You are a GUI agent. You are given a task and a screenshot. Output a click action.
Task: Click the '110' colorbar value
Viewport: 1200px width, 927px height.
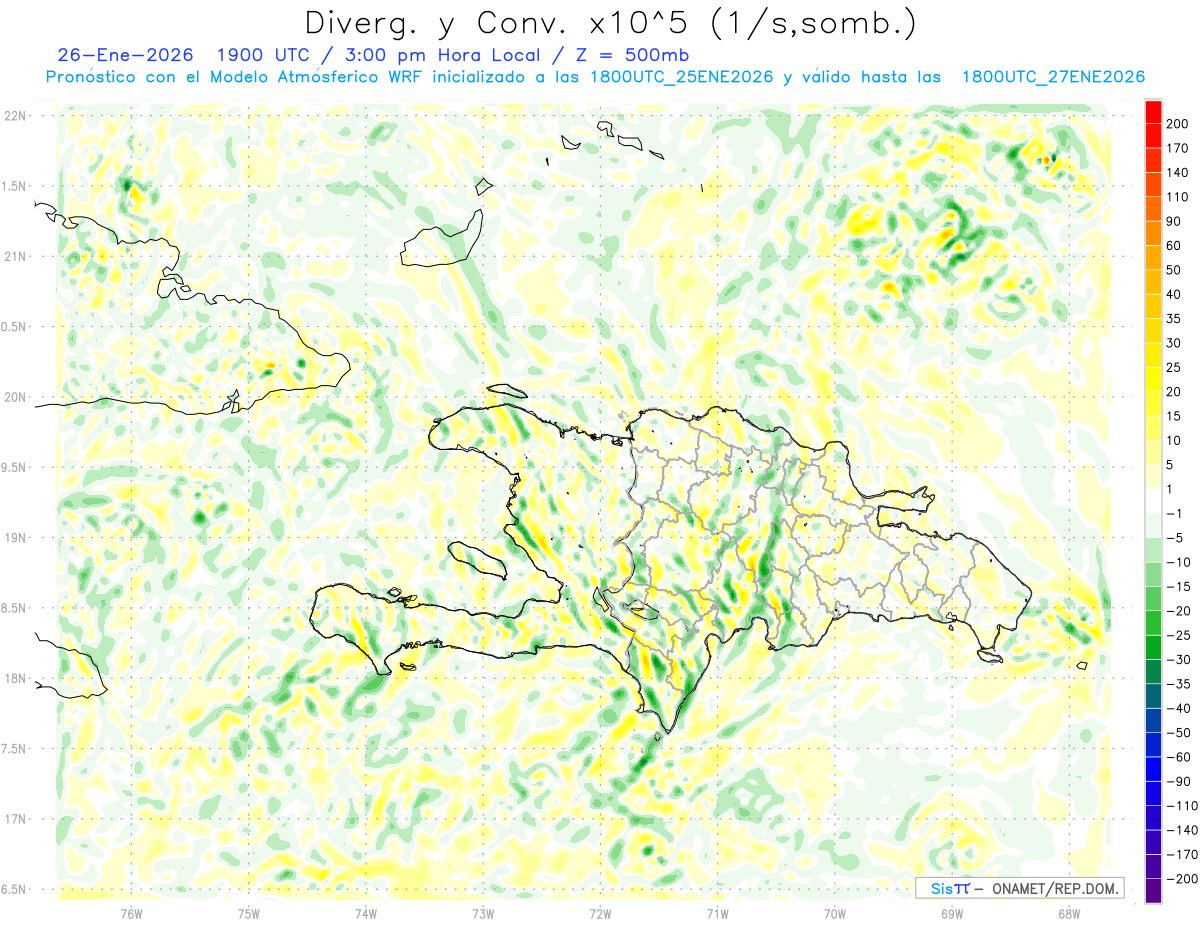click(1179, 197)
